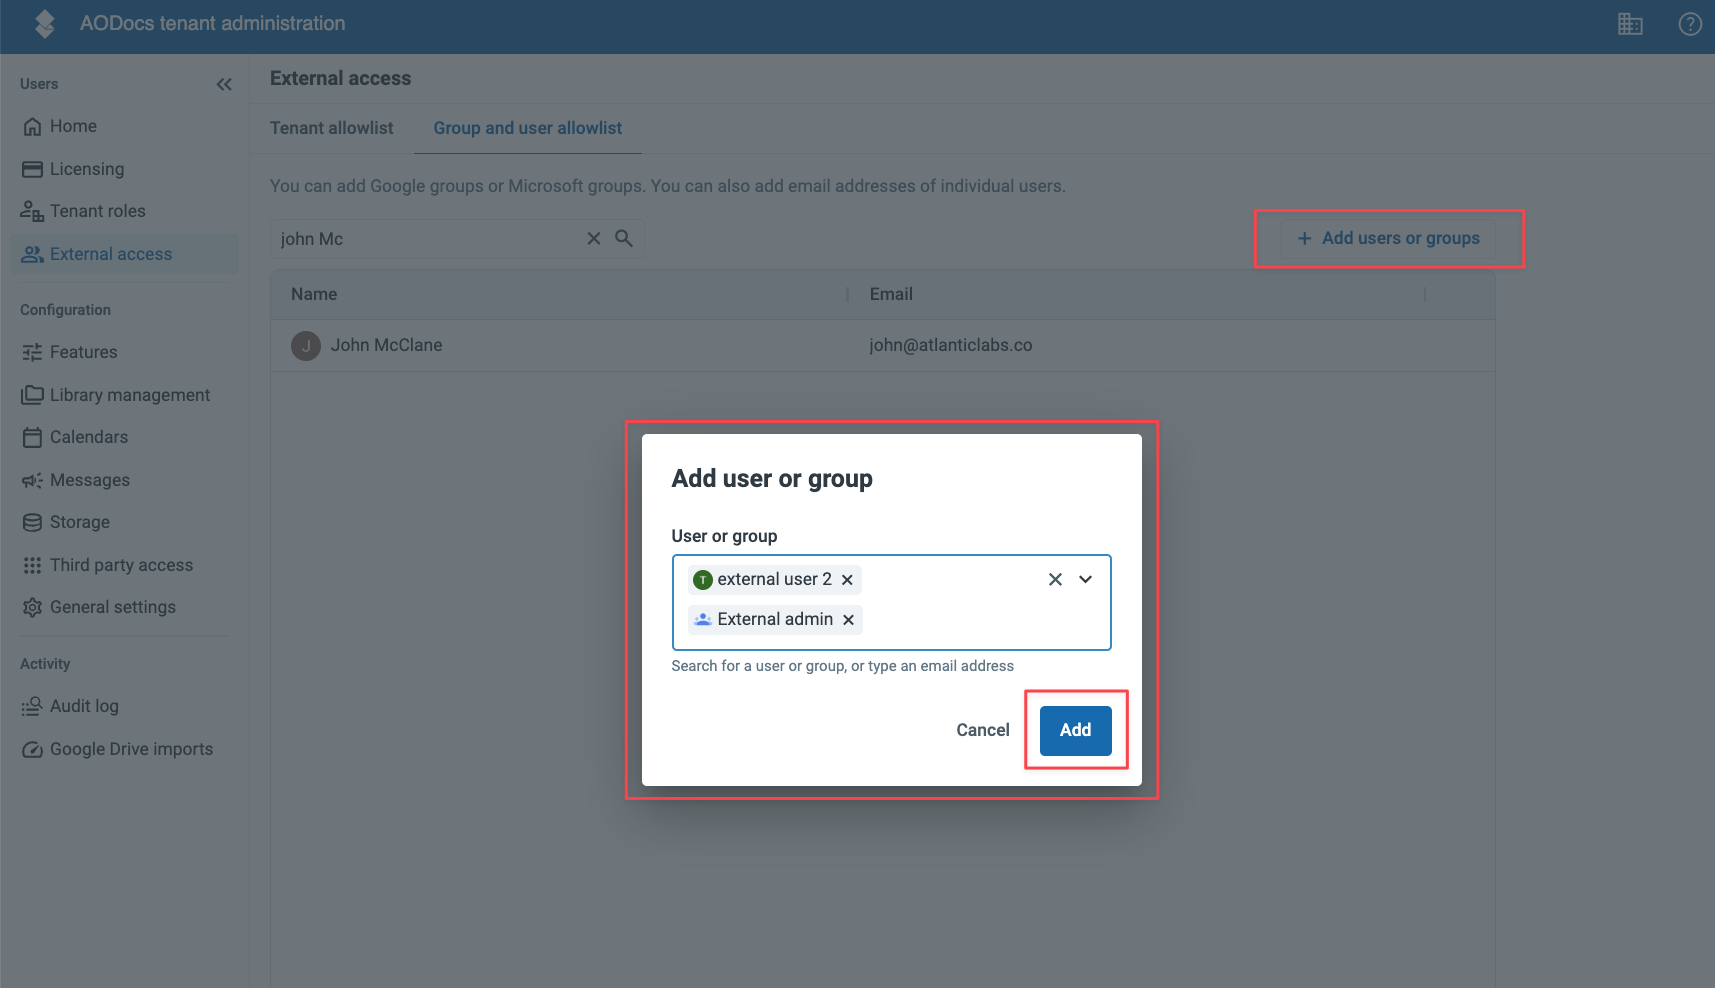Open Storage configuration
The image size is (1715, 988).
pyautogui.click(x=124, y=522)
